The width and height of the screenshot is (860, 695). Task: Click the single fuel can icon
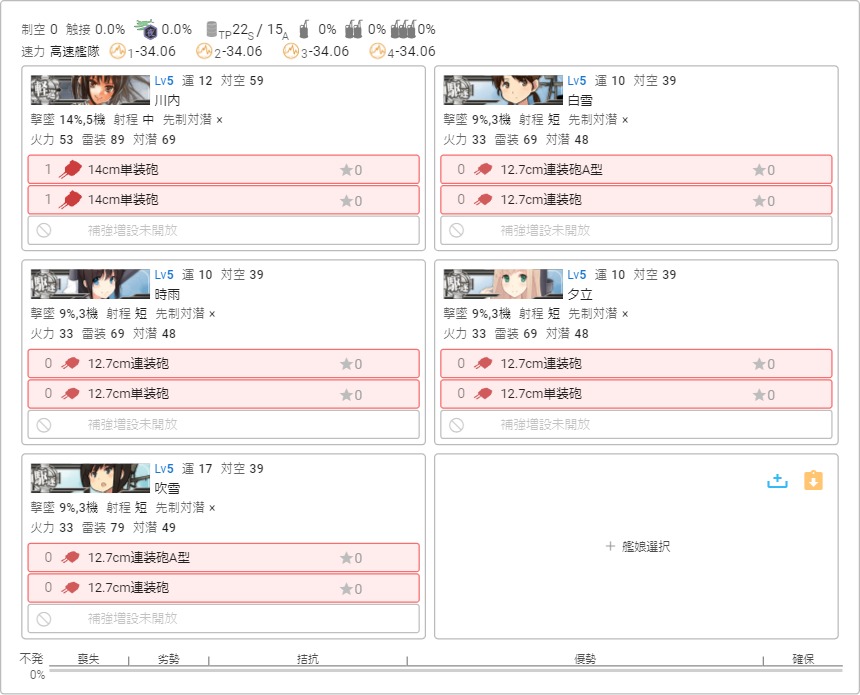point(304,30)
